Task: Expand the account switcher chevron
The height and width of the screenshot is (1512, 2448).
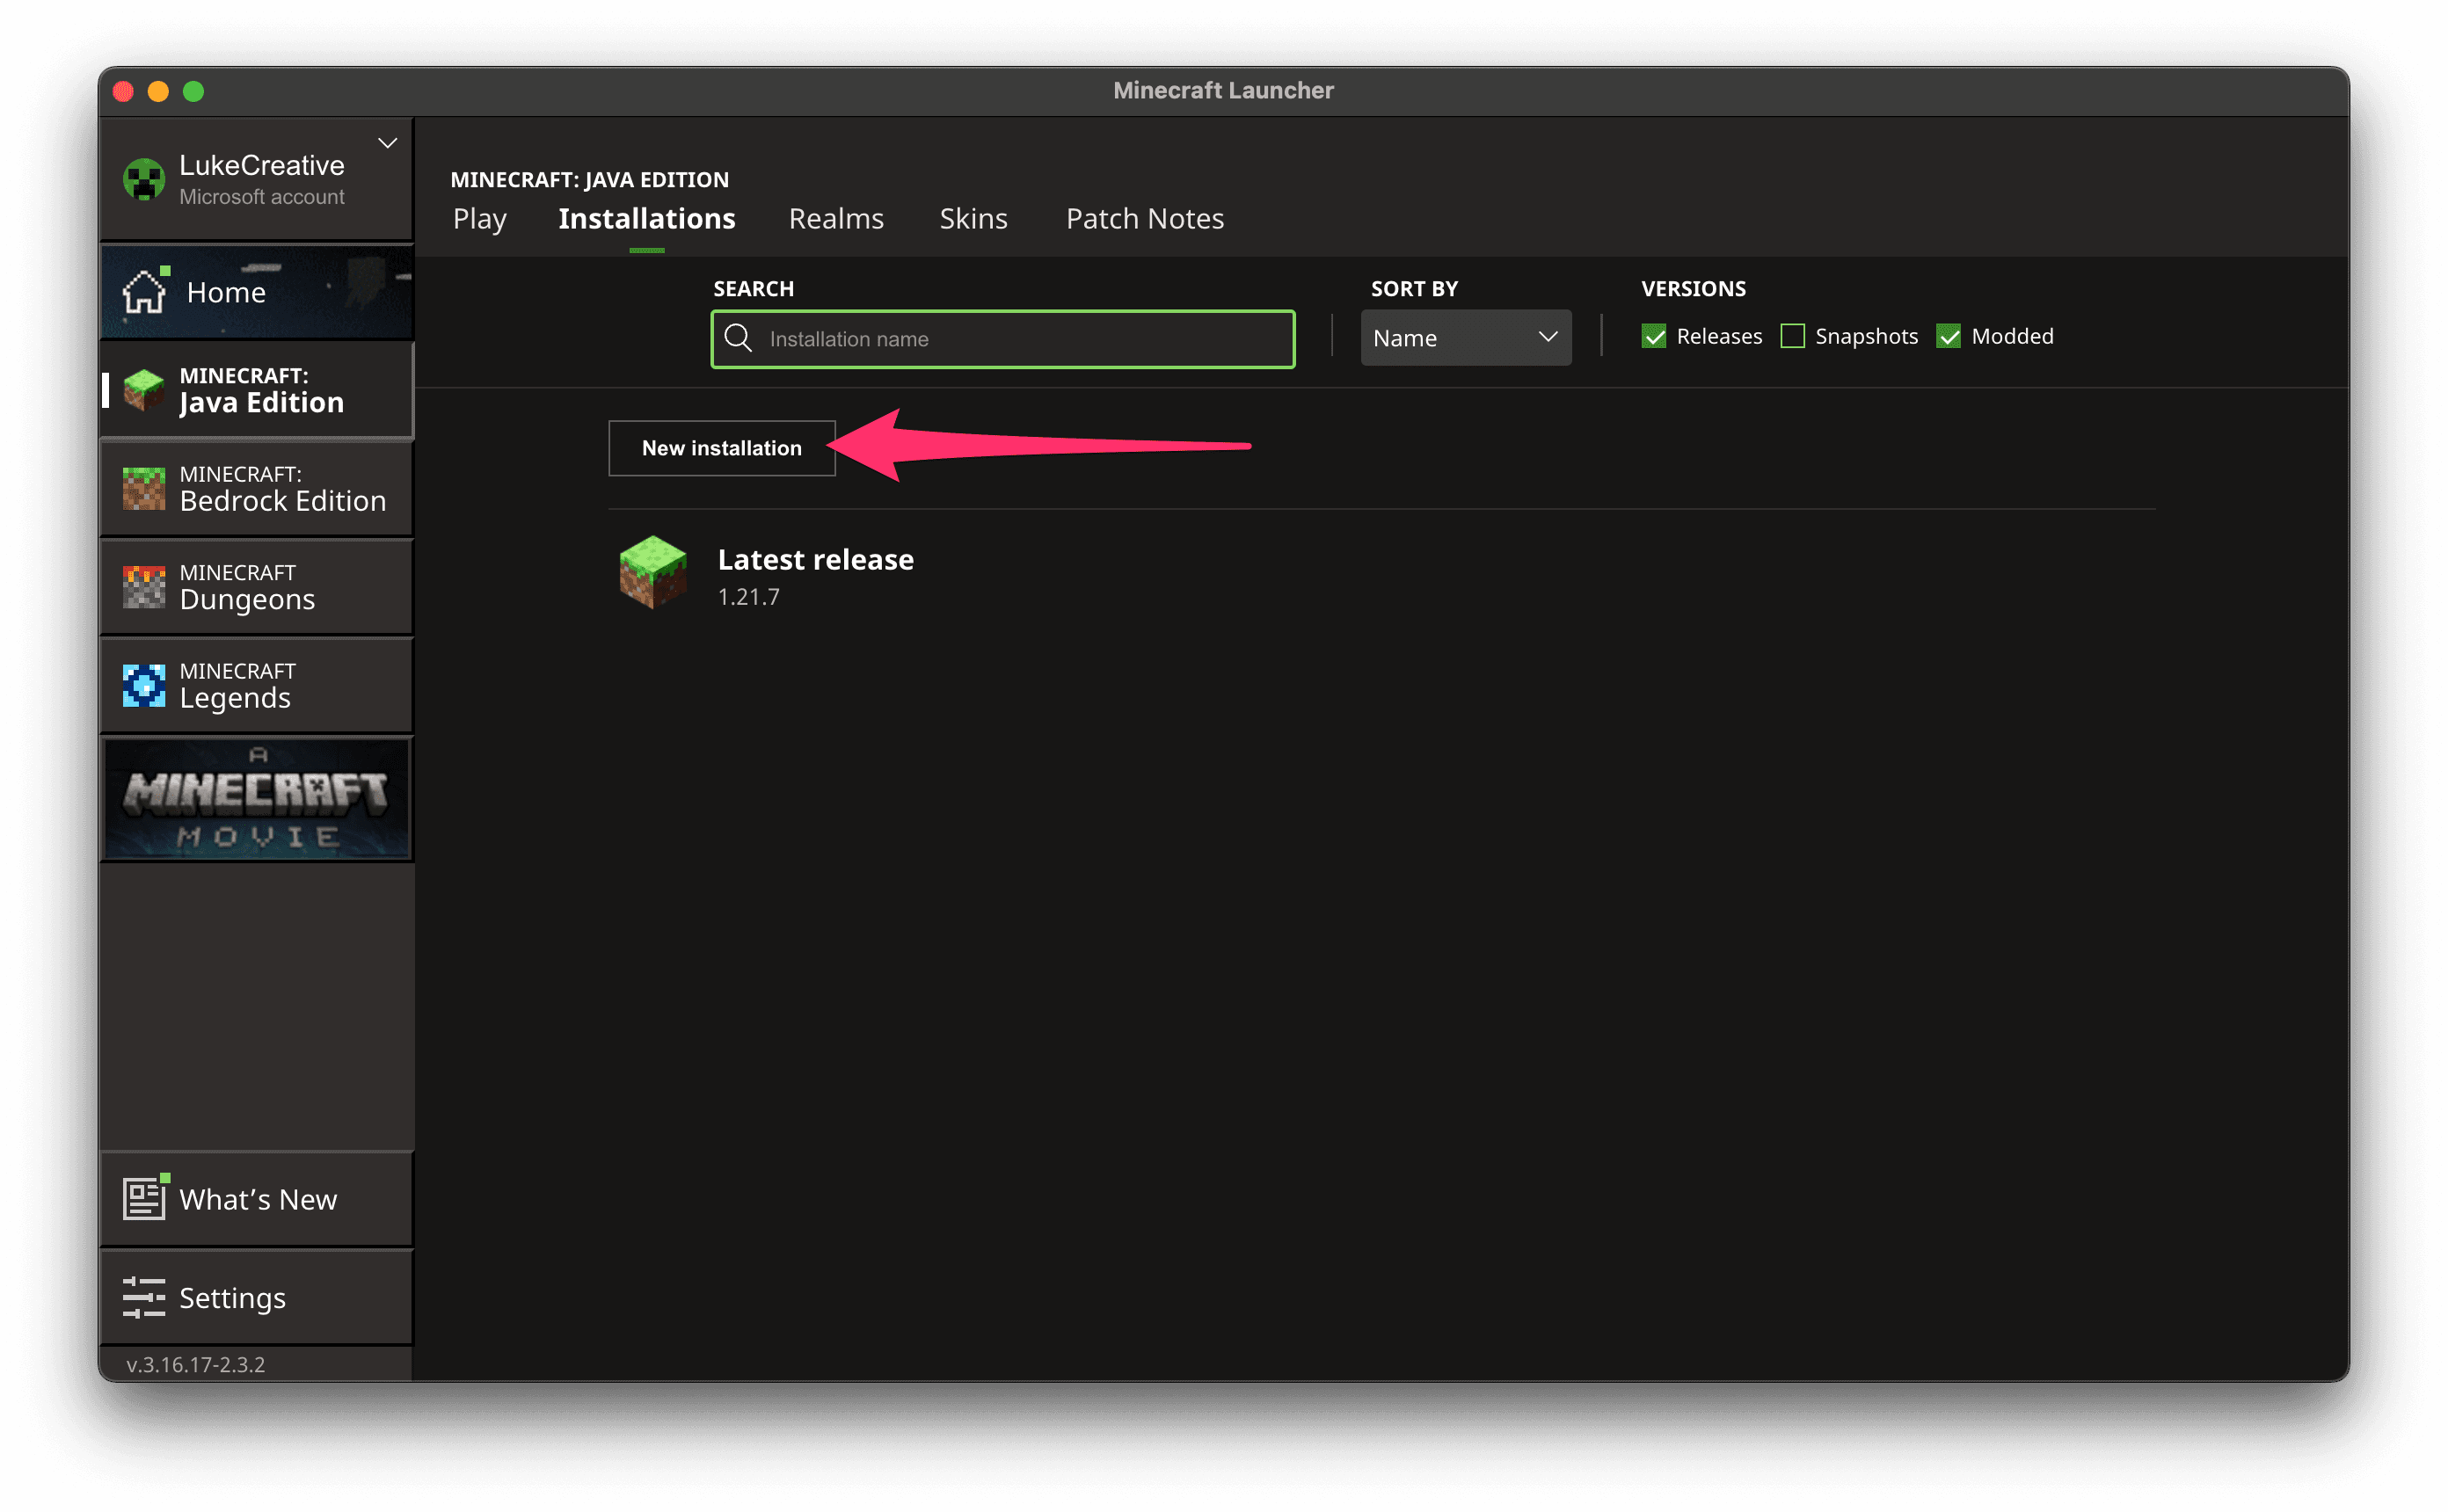Action: click(x=388, y=143)
